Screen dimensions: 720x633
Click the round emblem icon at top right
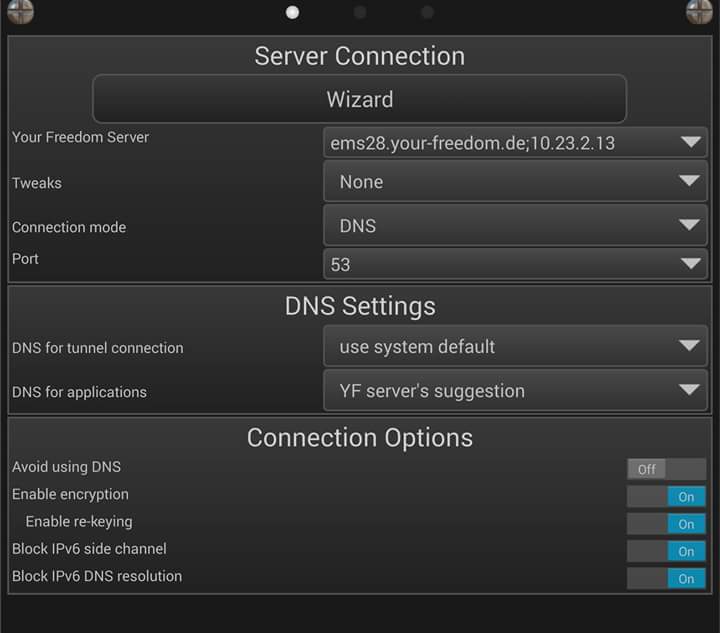click(x=699, y=10)
